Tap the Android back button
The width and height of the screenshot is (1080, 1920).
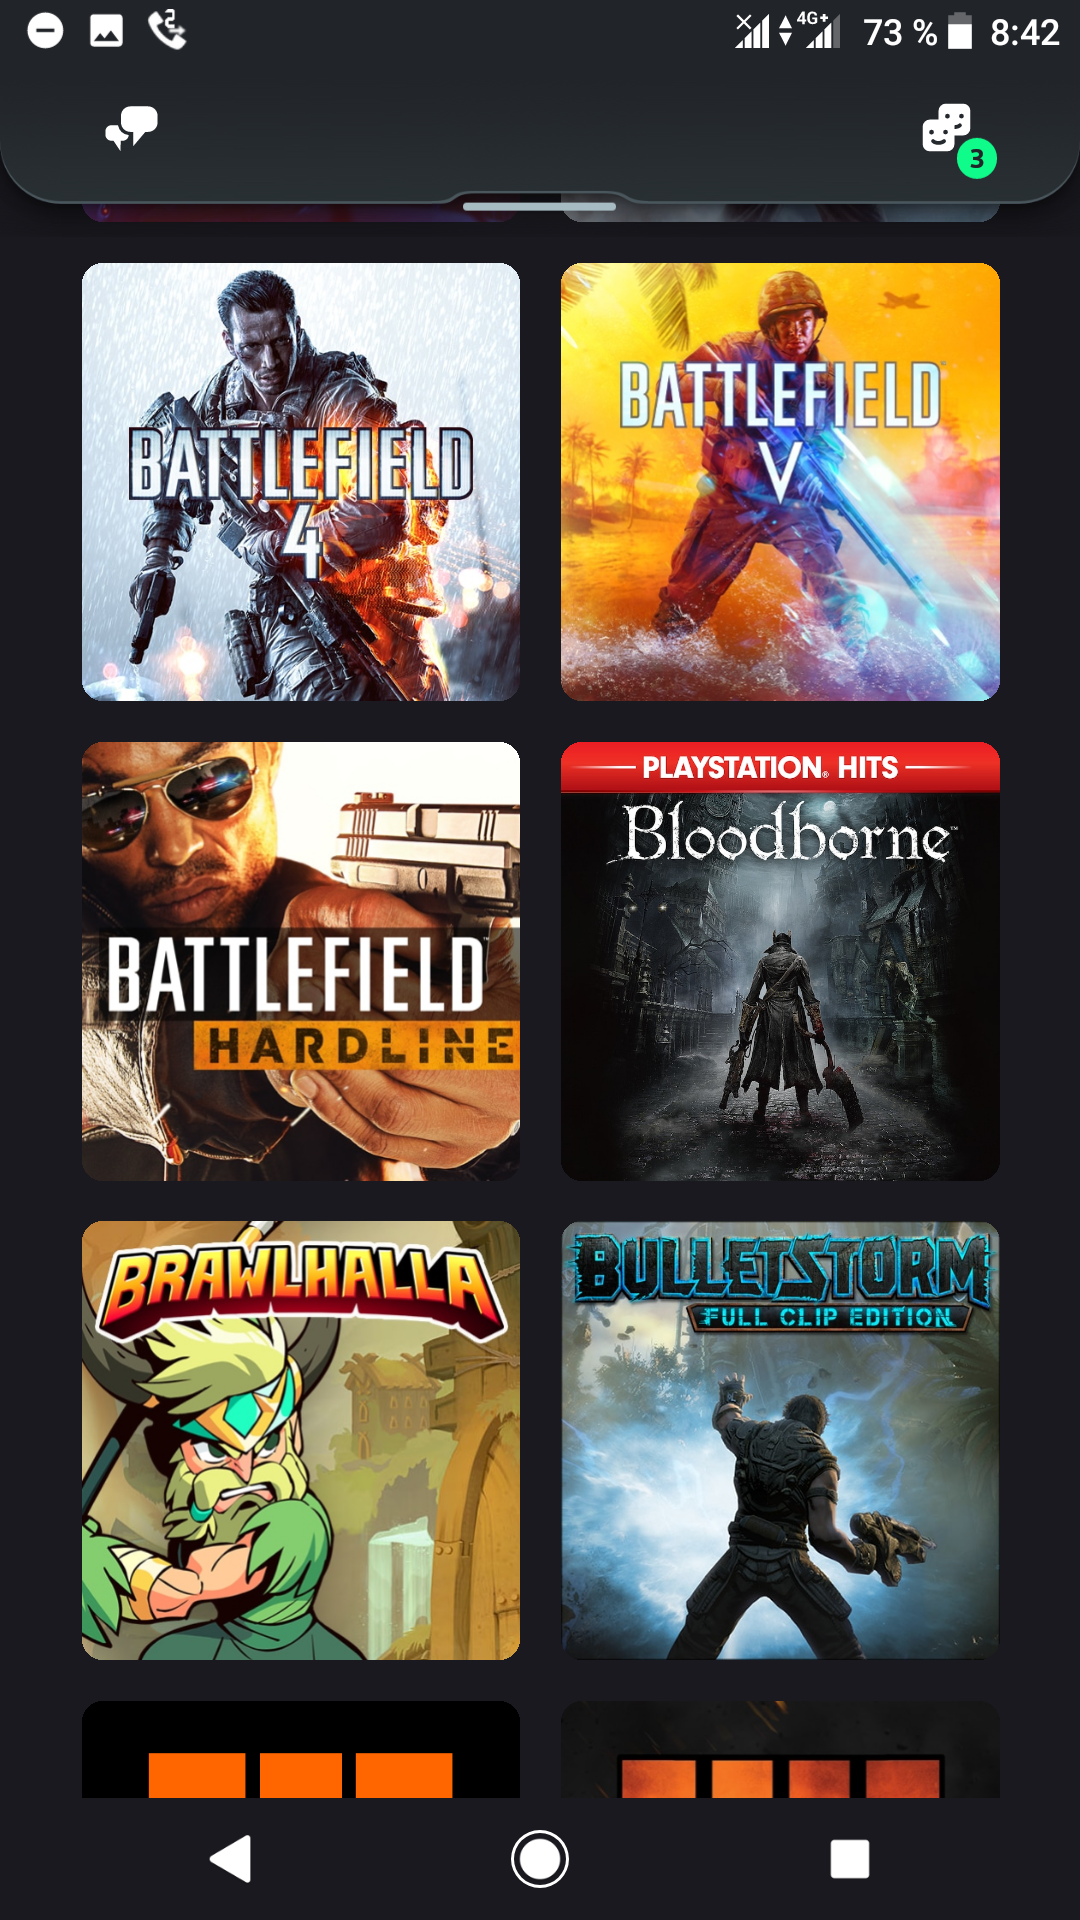(231, 1859)
